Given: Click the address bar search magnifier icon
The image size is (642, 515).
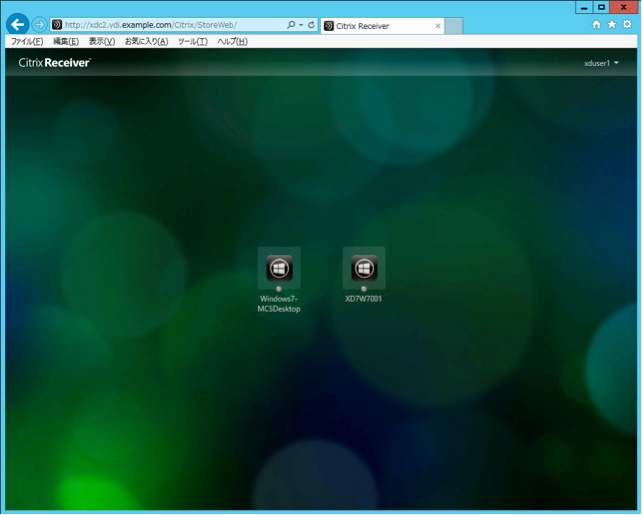Looking at the screenshot, I should [x=291, y=25].
